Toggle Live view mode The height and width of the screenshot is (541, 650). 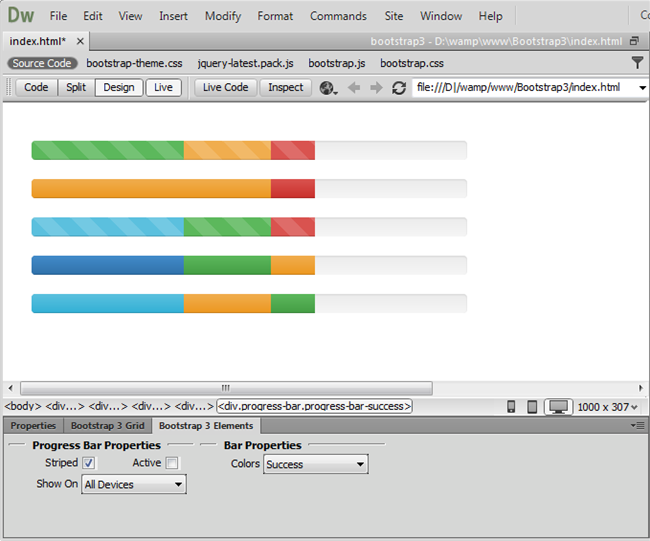tap(163, 87)
